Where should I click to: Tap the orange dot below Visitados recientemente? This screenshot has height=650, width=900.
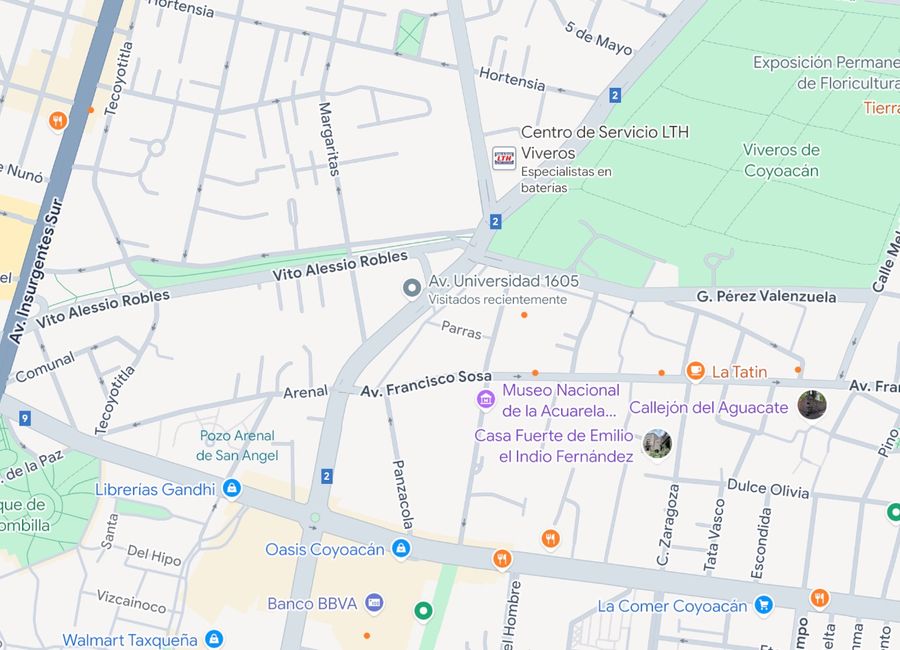pos(524,315)
